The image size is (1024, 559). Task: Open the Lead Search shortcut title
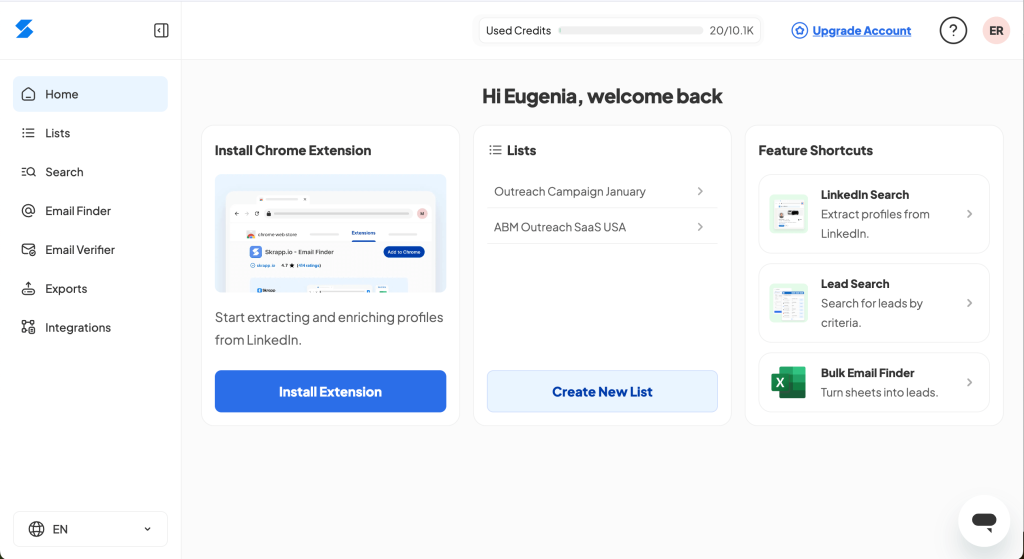coord(855,283)
